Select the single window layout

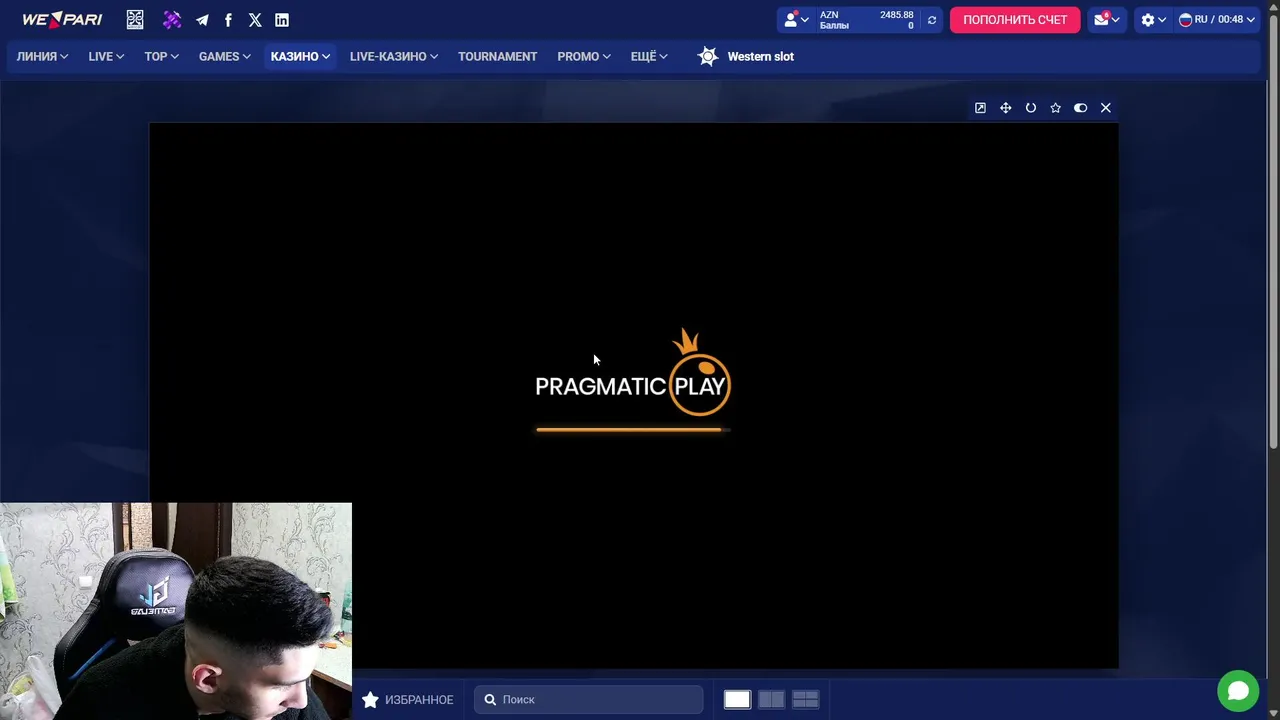pos(737,700)
